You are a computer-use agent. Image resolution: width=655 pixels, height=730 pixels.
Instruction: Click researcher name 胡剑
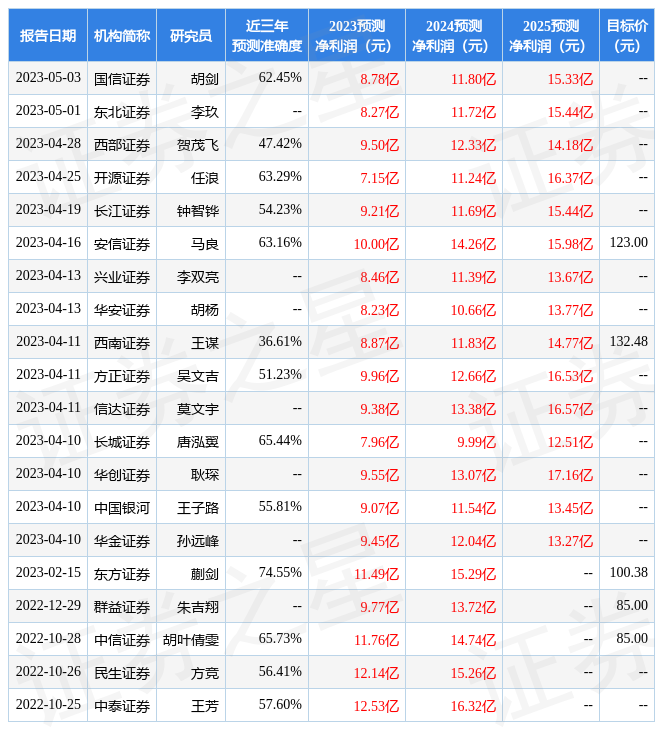tap(205, 79)
